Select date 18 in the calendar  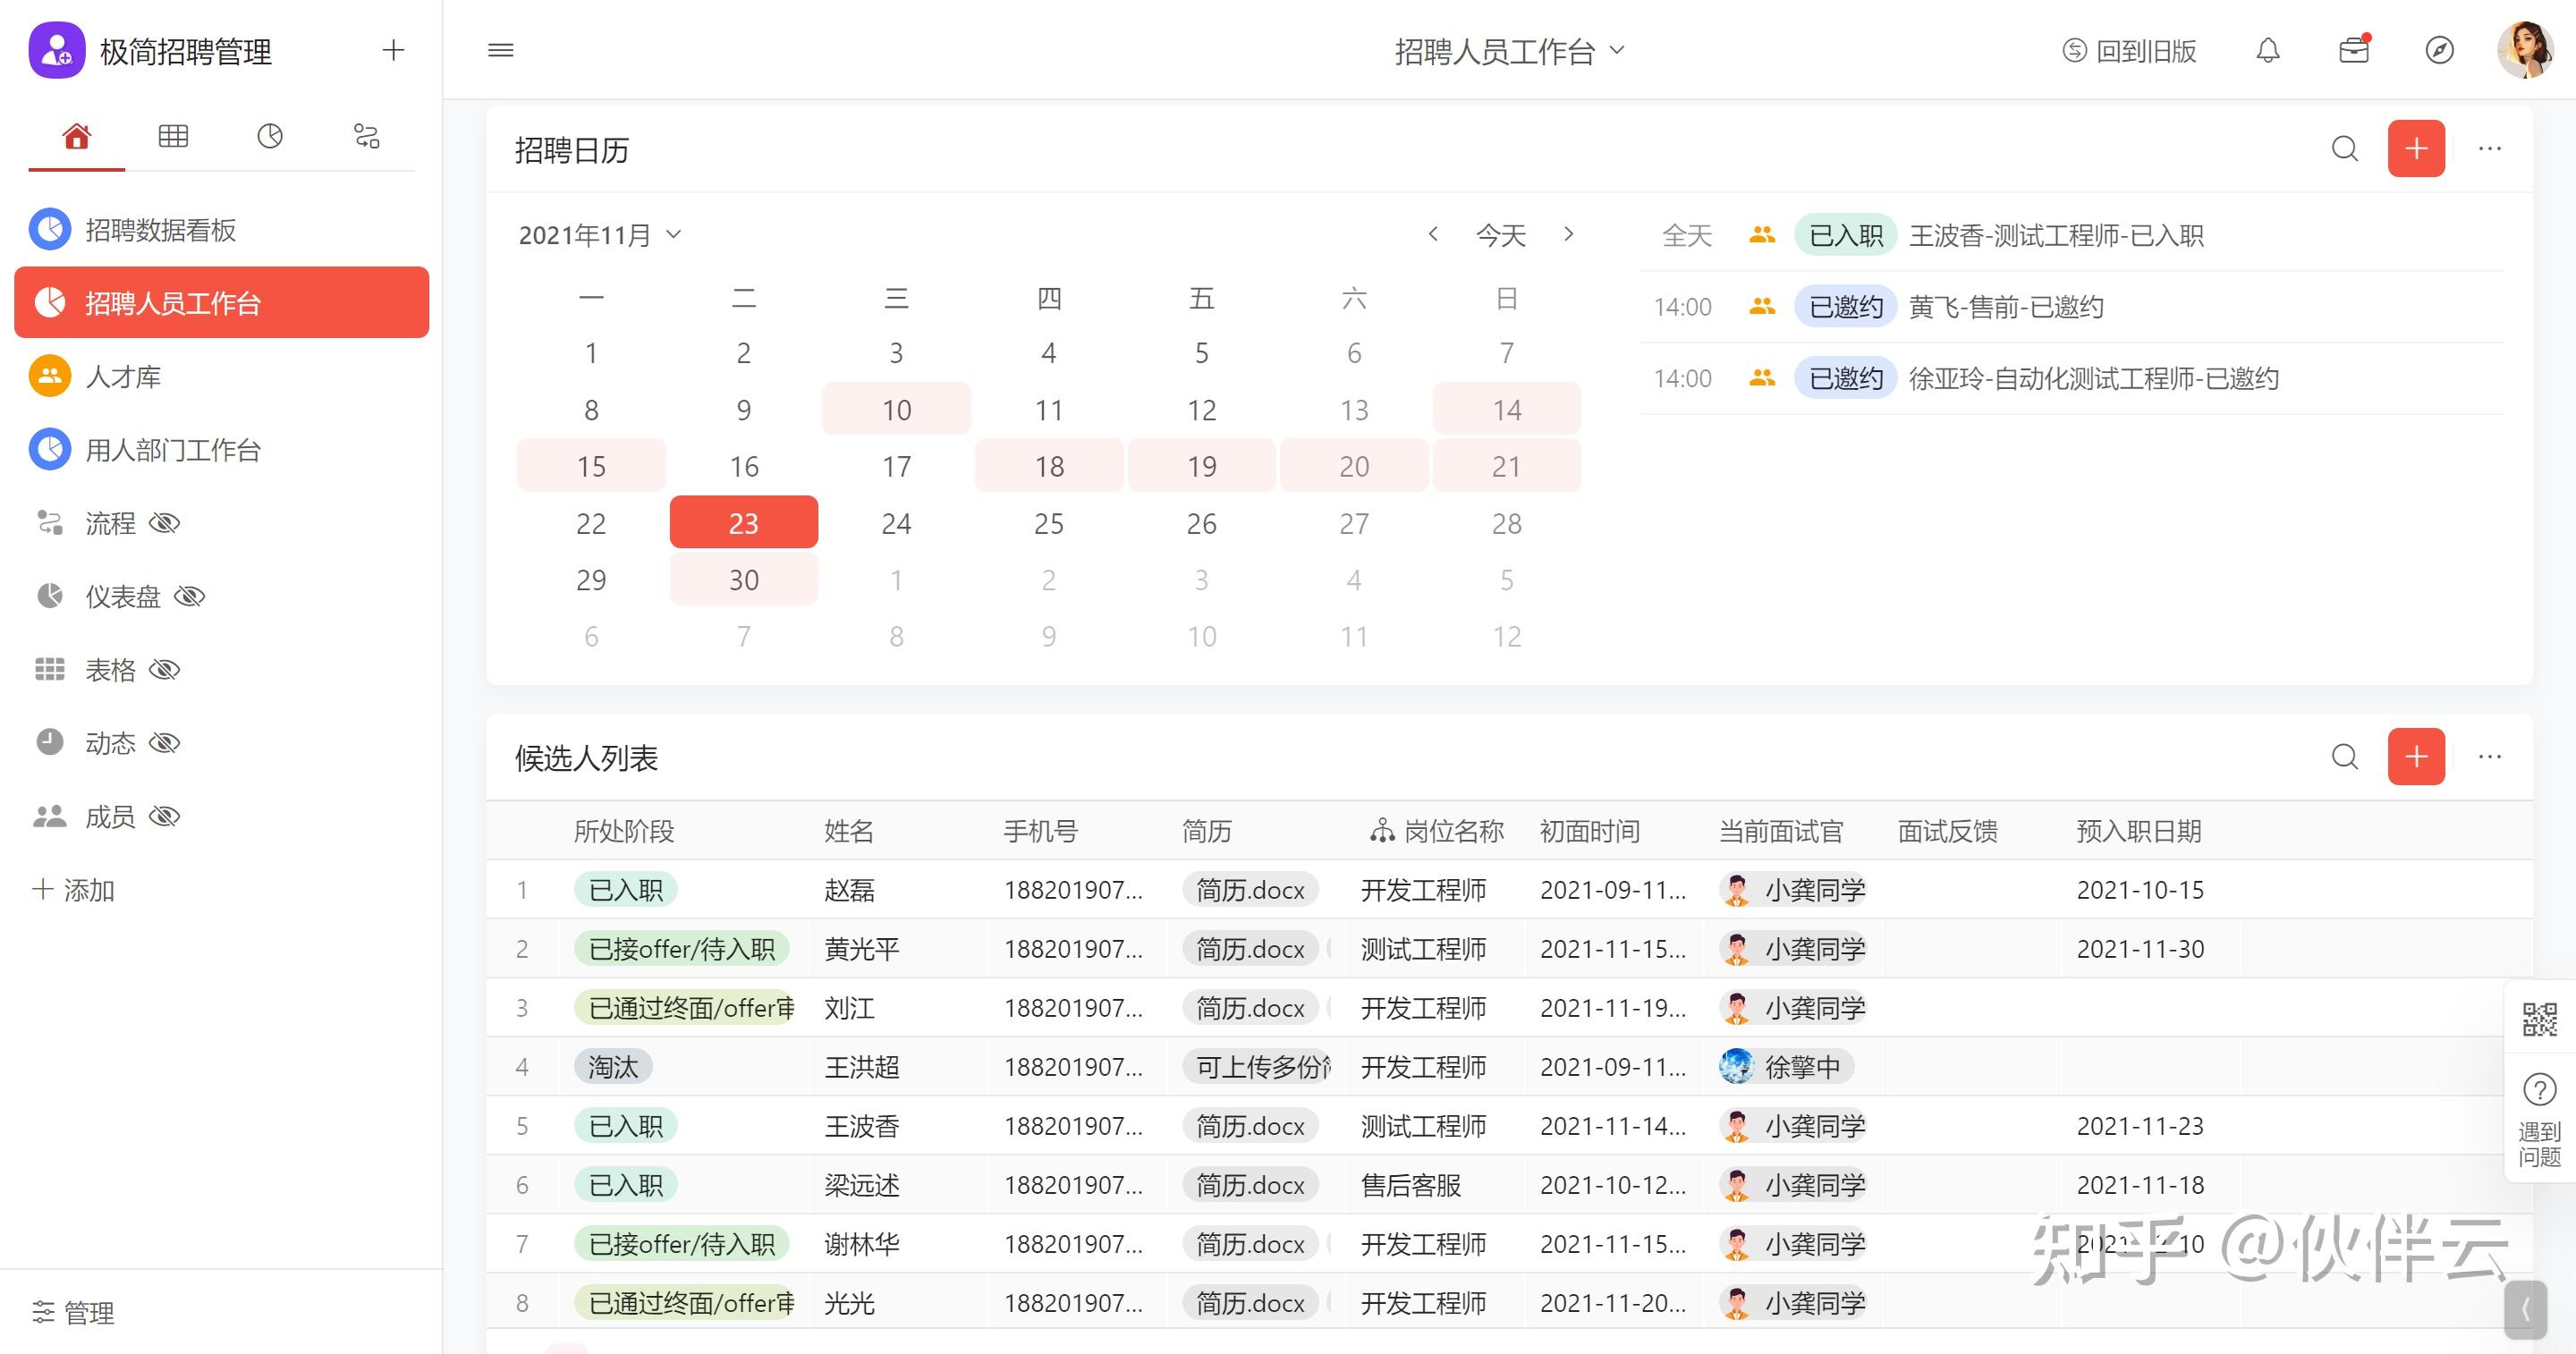(1048, 466)
